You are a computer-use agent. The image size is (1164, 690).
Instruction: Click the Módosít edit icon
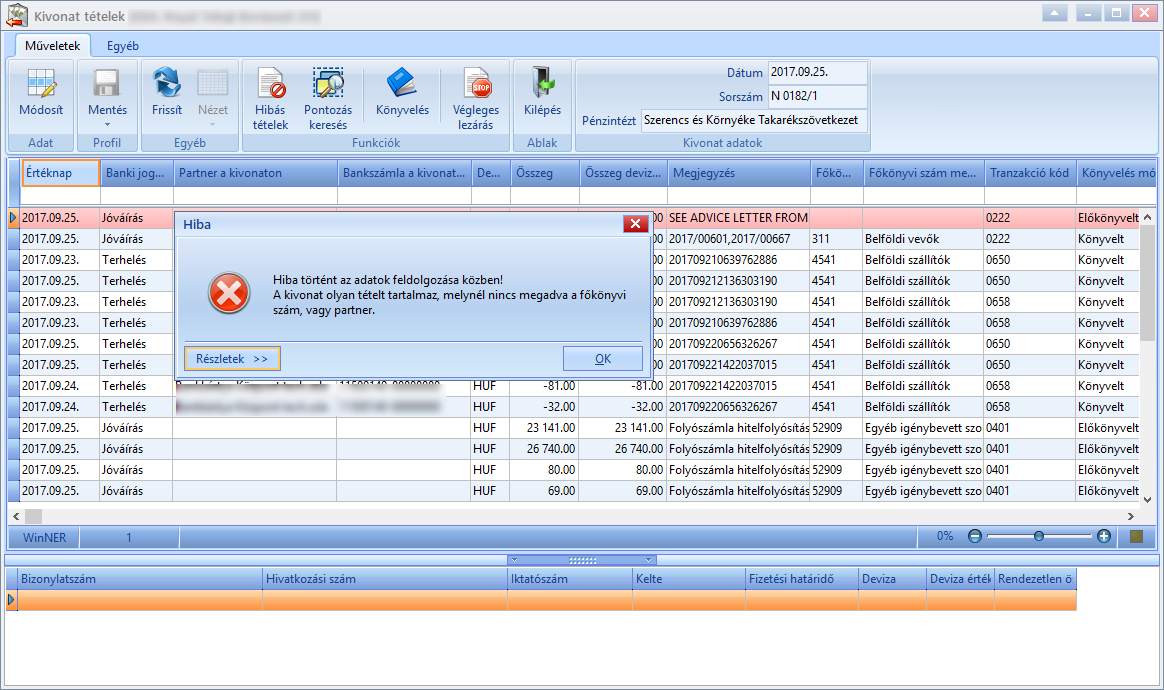(41, 83)
